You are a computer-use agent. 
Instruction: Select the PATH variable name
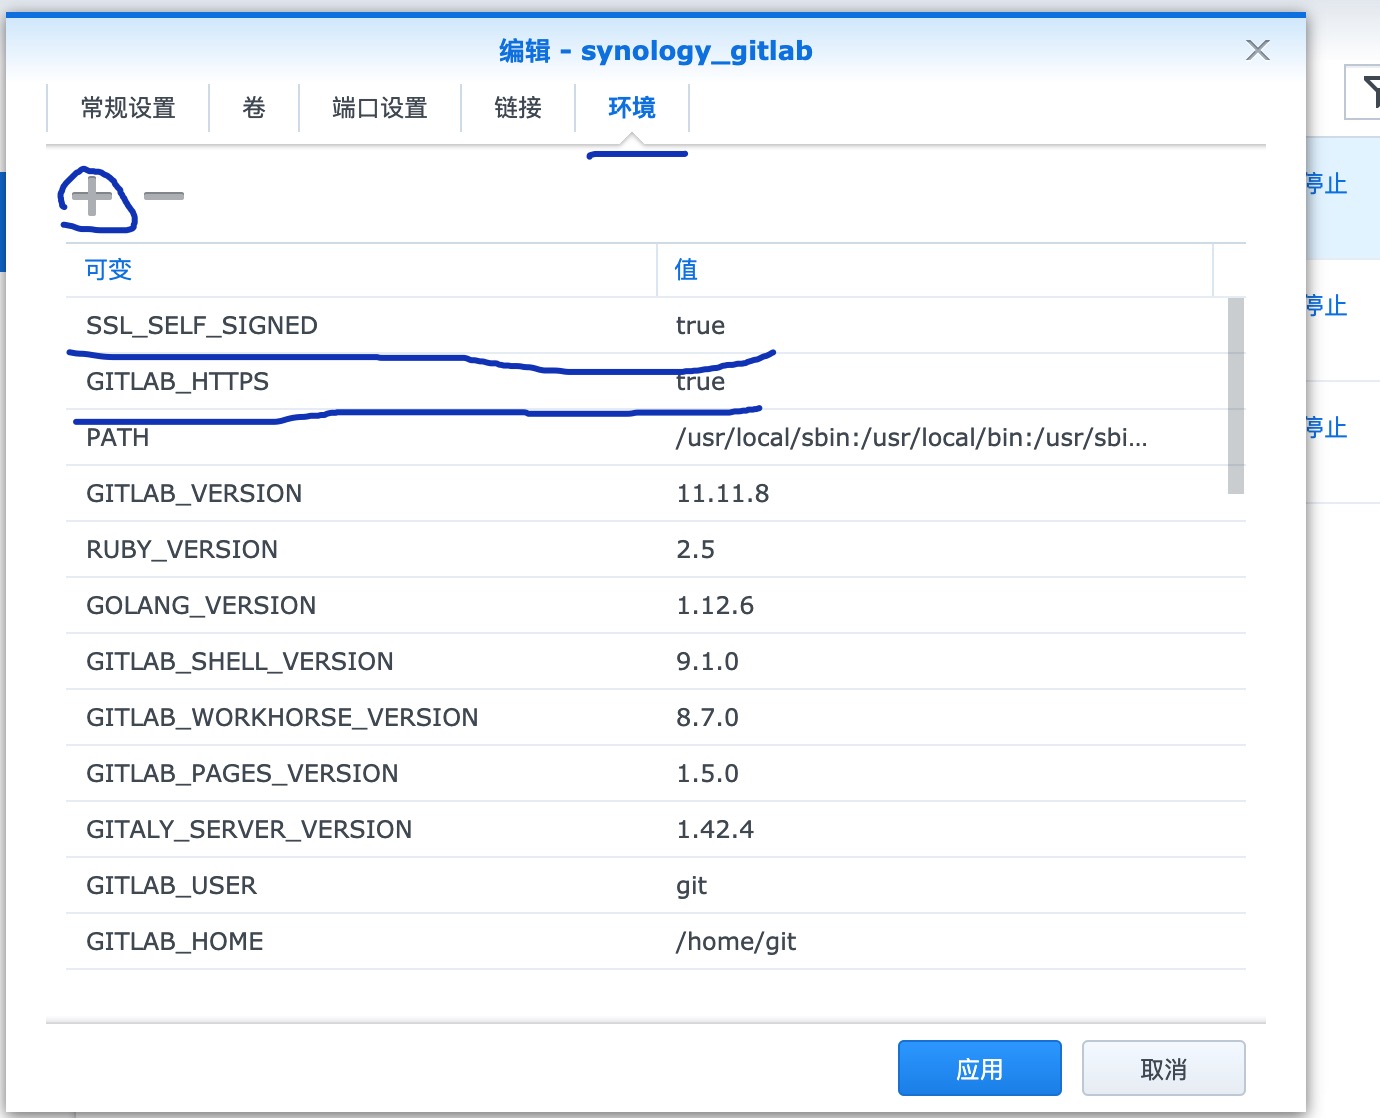(118, 438)
